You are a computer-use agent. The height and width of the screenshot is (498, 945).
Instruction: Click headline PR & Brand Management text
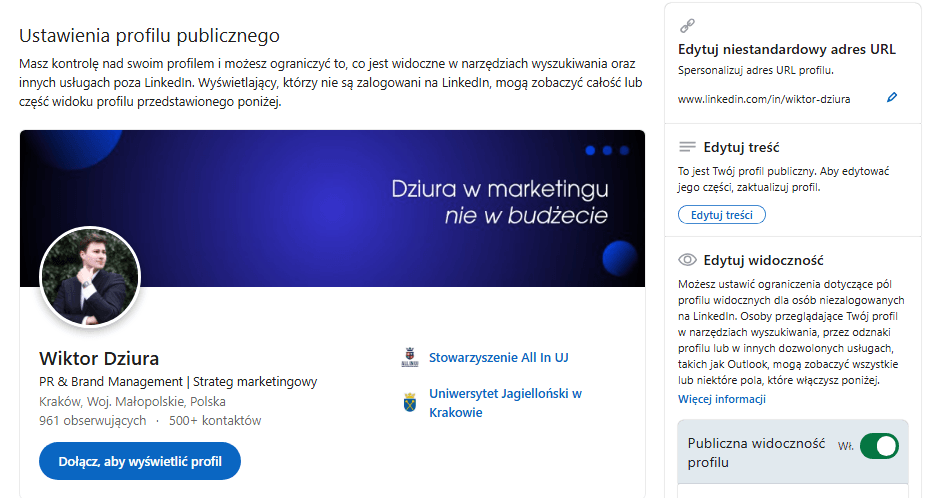click(178, 382)
